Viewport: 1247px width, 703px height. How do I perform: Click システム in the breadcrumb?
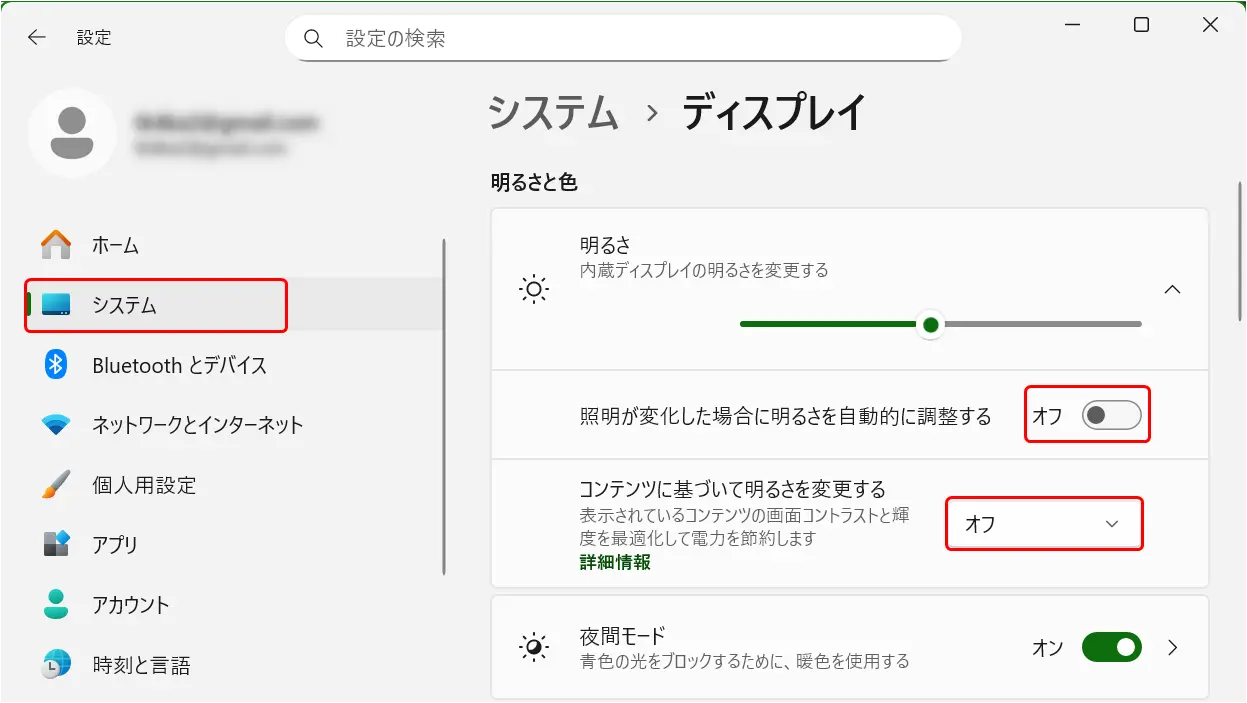(x=553, y=114)
